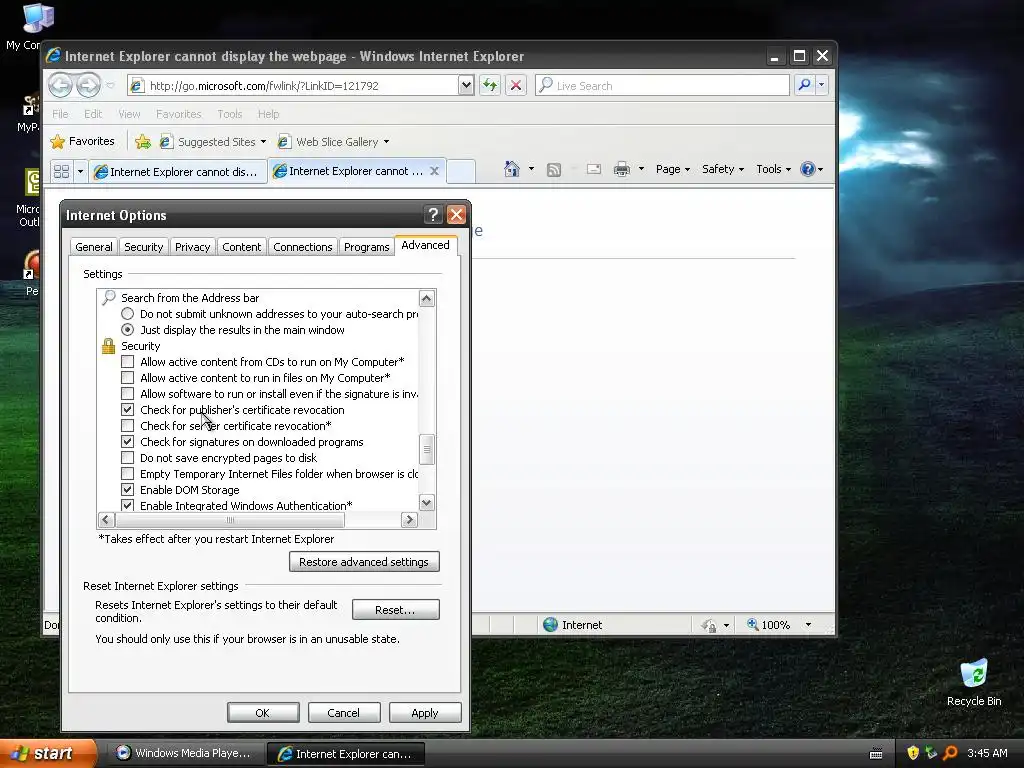Click the Reset... button
This screenshot has height=768, width=1024.
395,610
